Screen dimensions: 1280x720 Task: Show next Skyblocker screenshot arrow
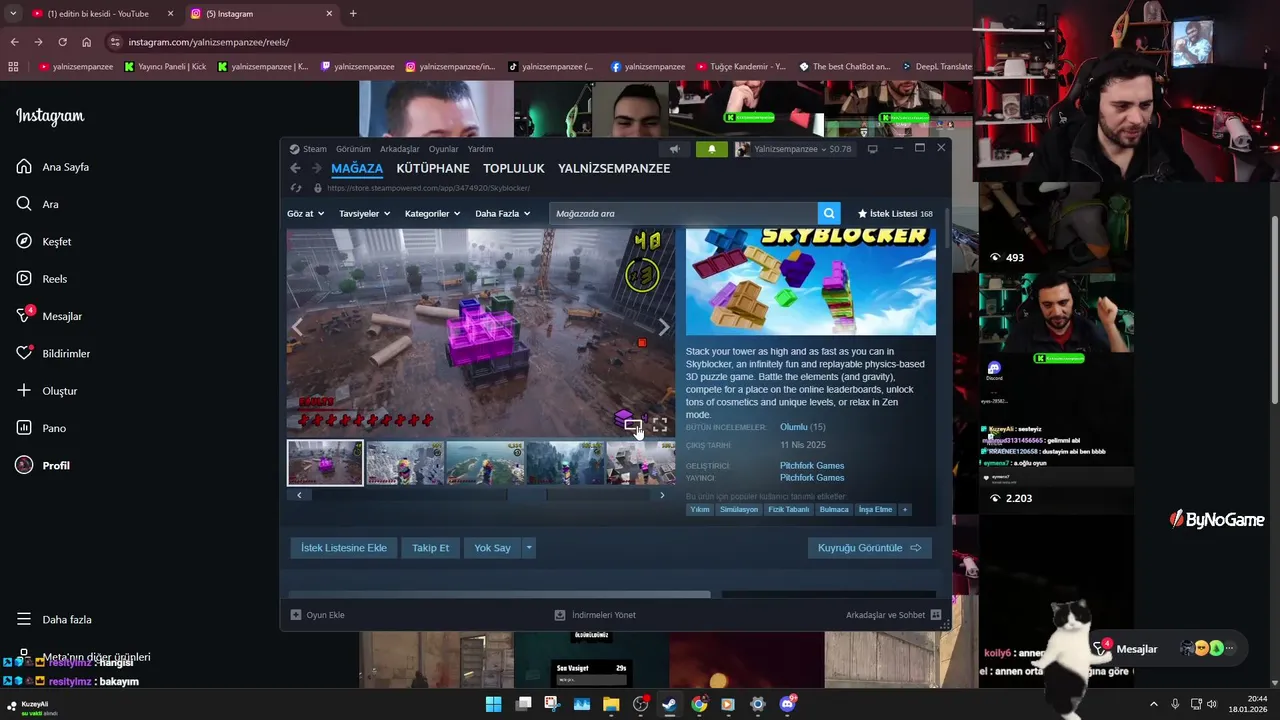663,327
